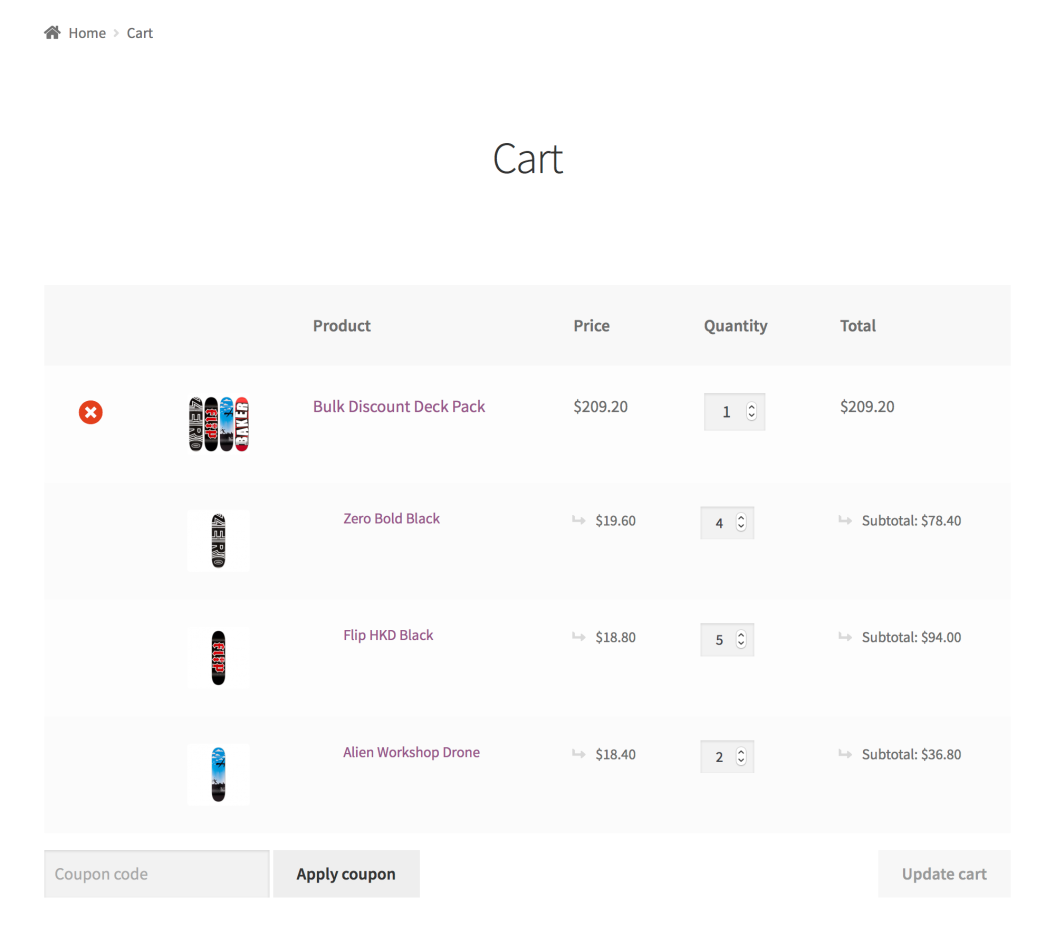Viewport: 1055px width, 935px height.
Task: Click Update cart
Action: pyautogui.click(x=944, y=873)
